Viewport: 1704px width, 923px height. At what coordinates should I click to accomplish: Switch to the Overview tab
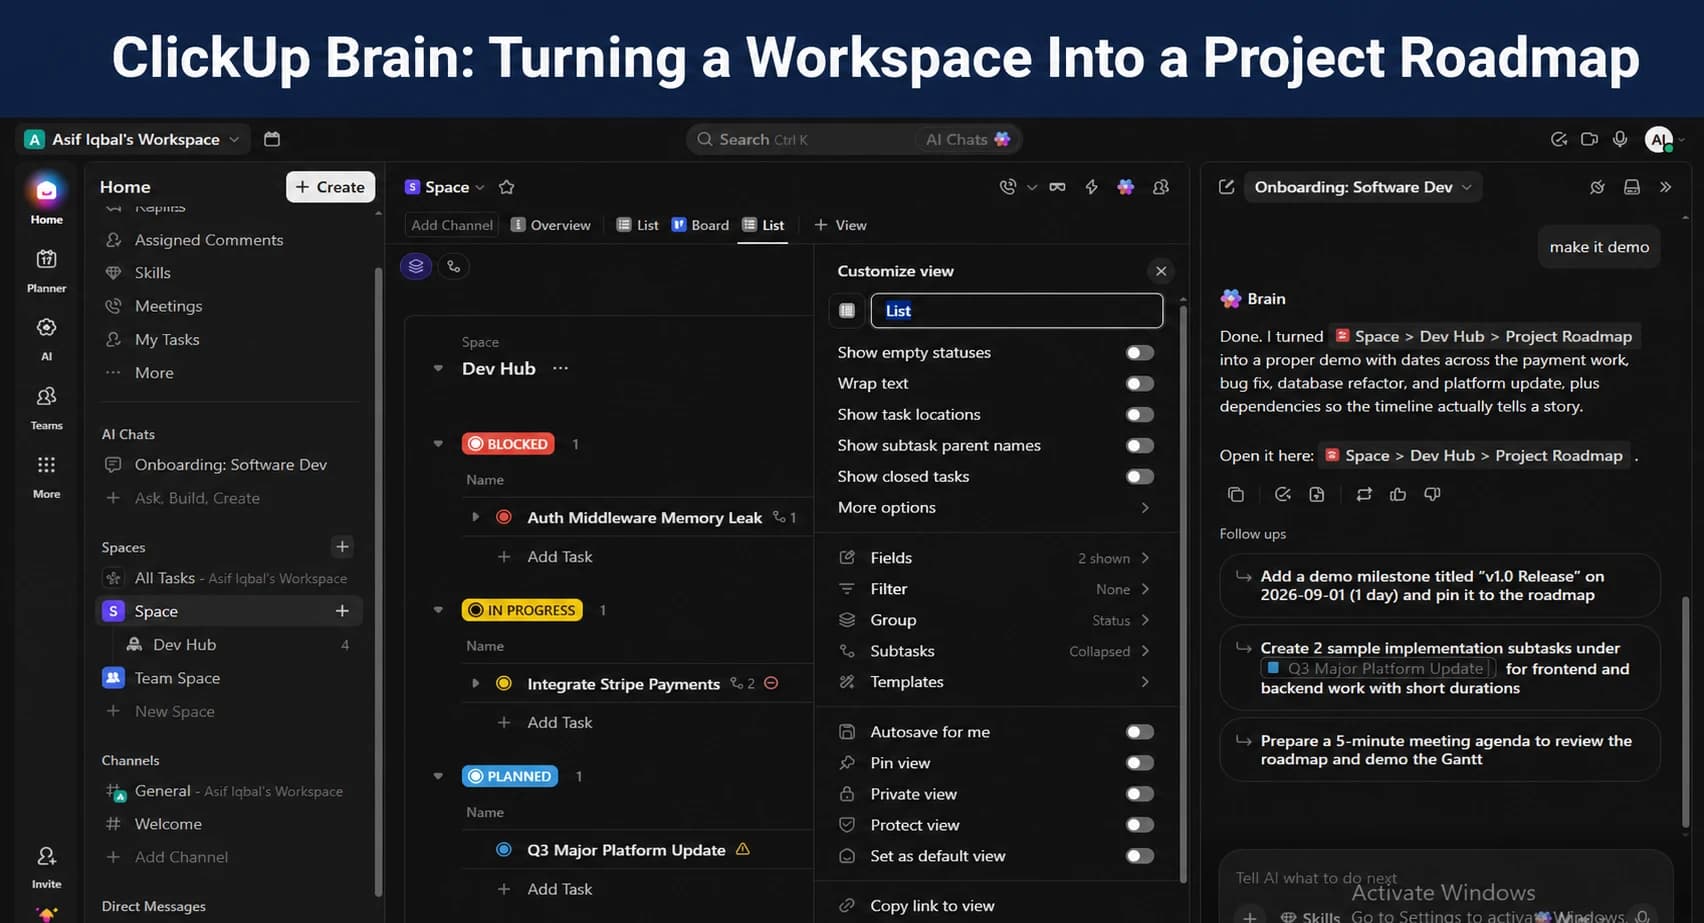[550, 225]
